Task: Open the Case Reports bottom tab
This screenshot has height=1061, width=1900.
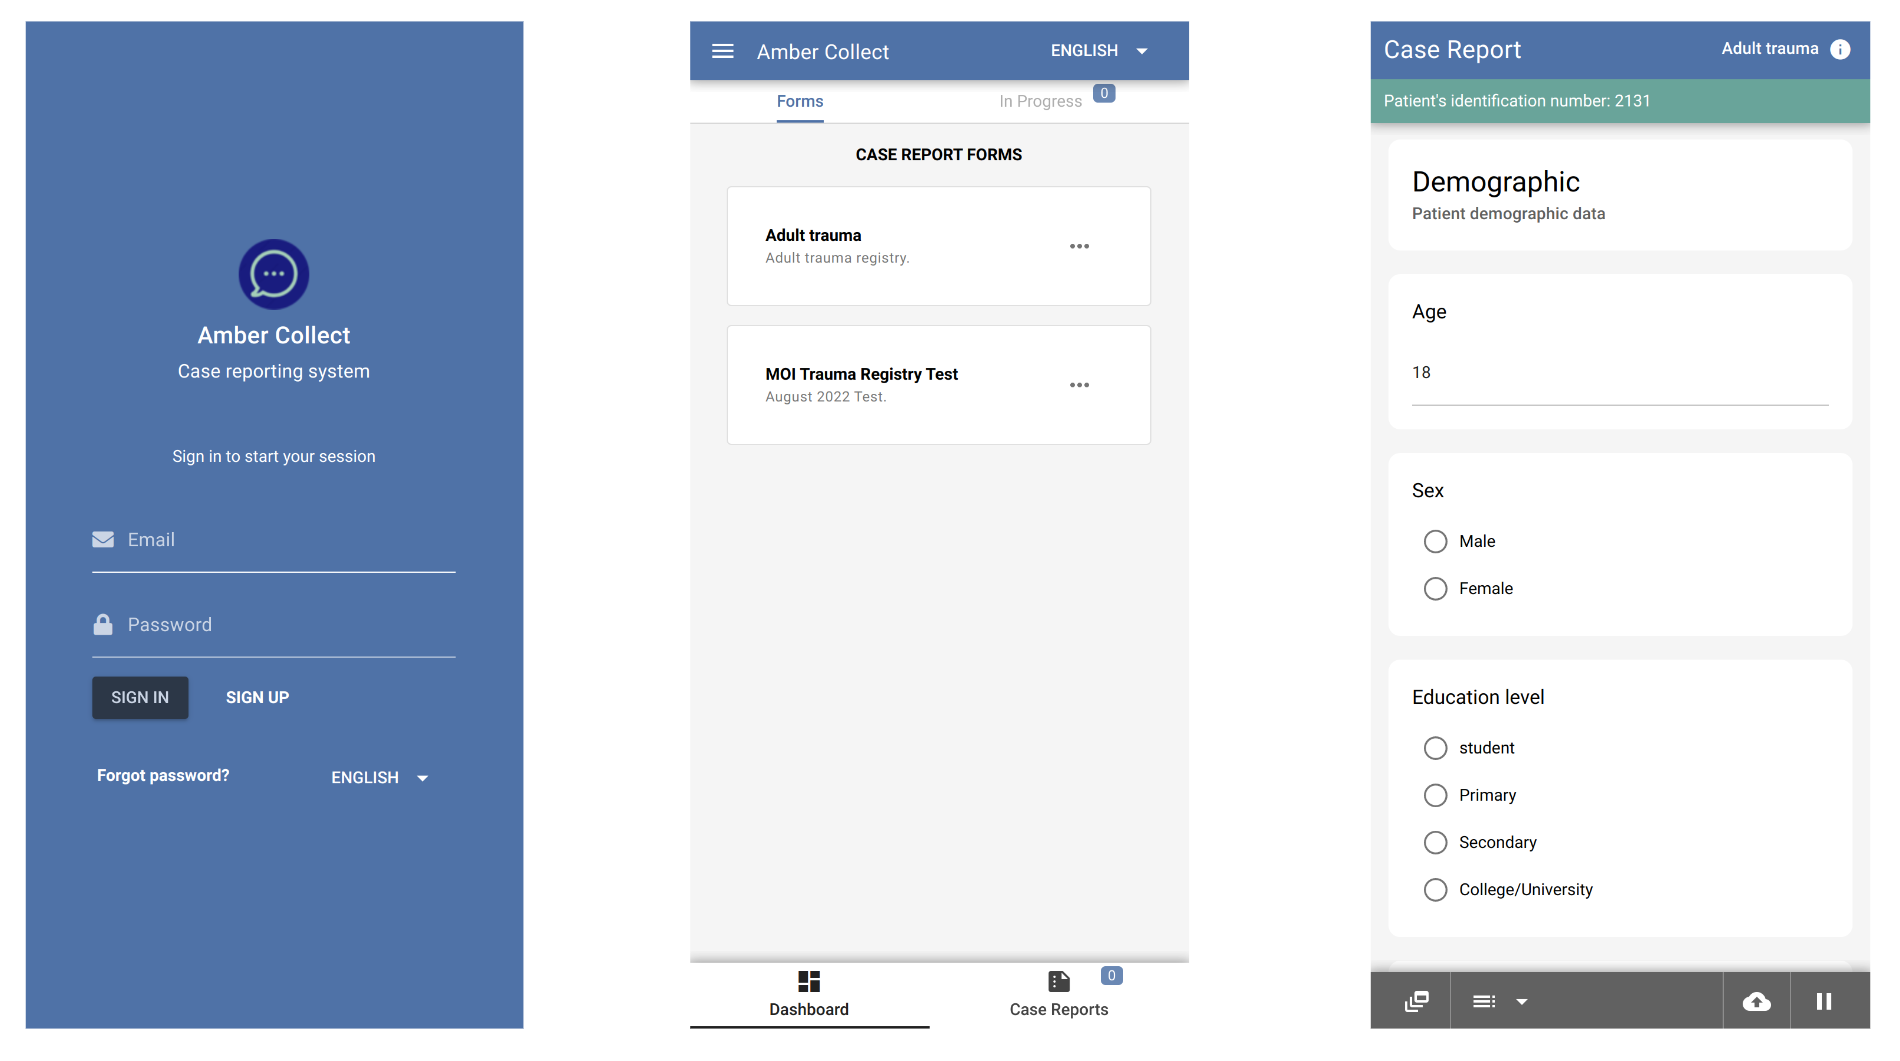Action: (x=1059, y=995)
